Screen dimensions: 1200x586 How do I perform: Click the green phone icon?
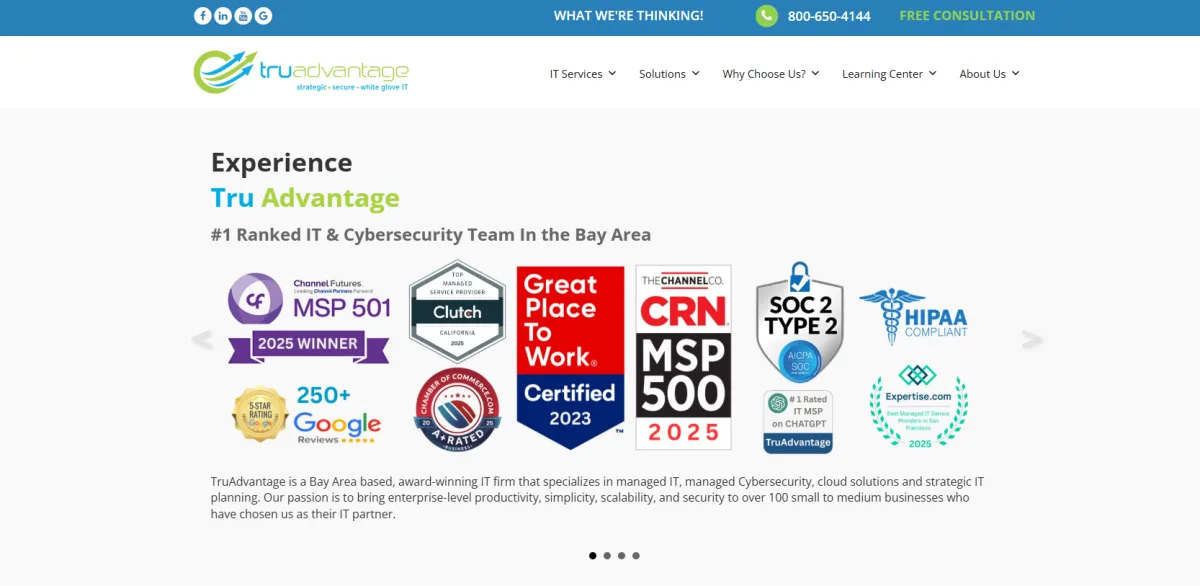[x=766, y=16]
